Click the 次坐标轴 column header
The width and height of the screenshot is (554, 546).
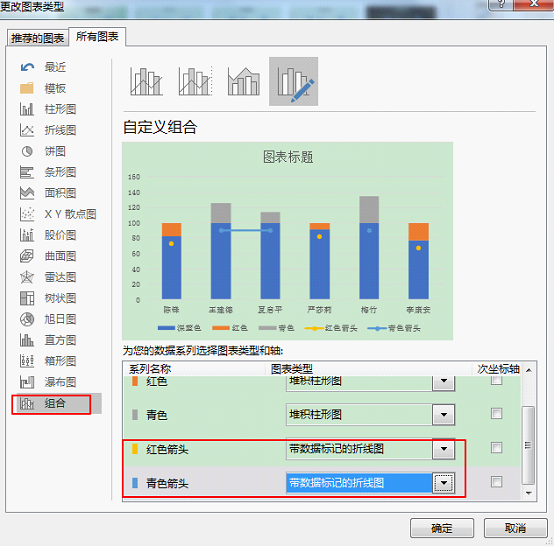pyautogui.click(x=498, y=369)
